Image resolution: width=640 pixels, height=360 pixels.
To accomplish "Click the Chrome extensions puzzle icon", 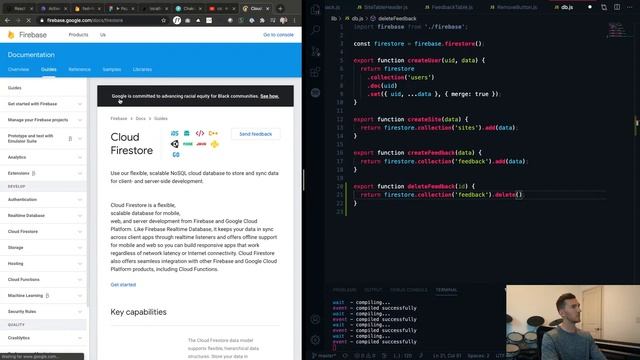I will (x=262, y=20).
